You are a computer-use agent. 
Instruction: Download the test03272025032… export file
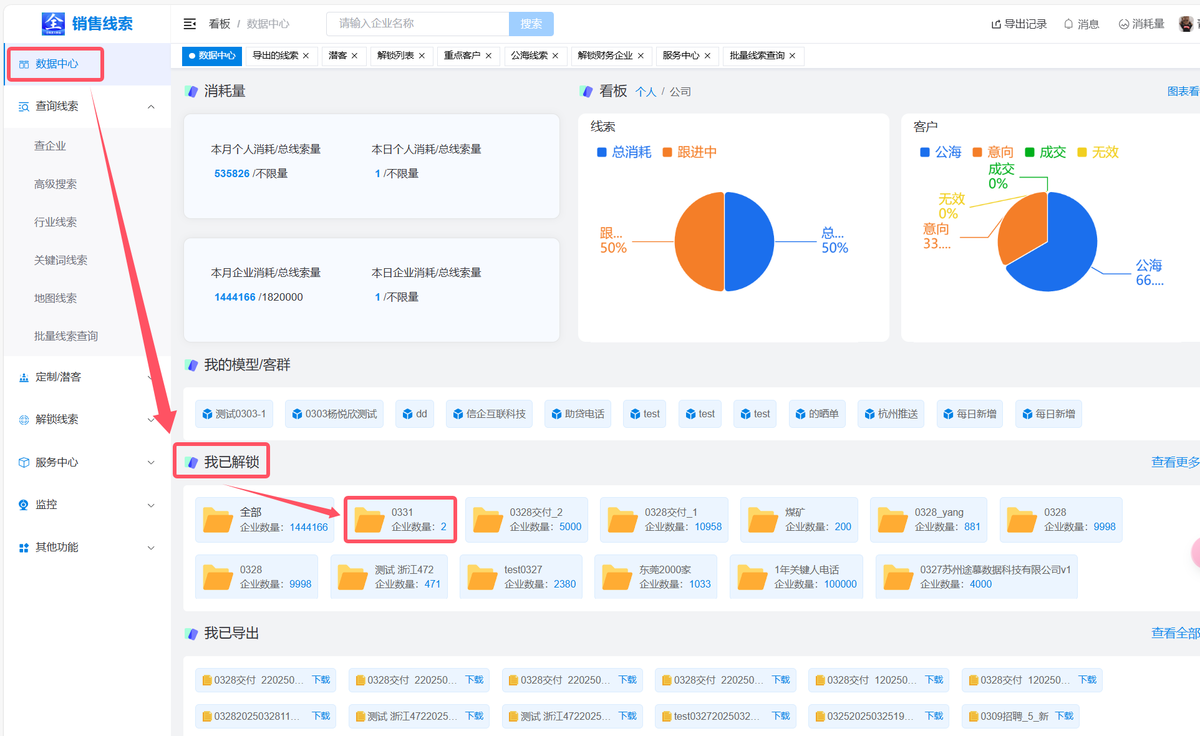pos(780,716)
